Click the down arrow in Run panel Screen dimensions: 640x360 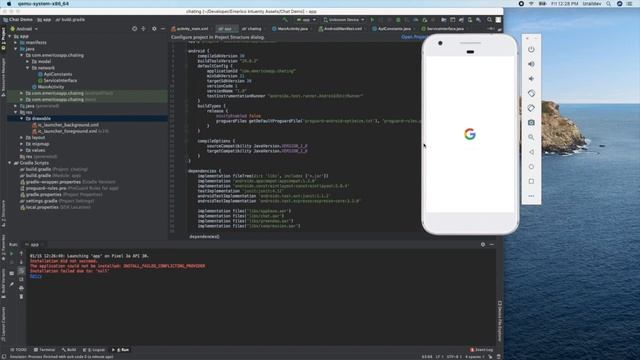pos(21,262)
